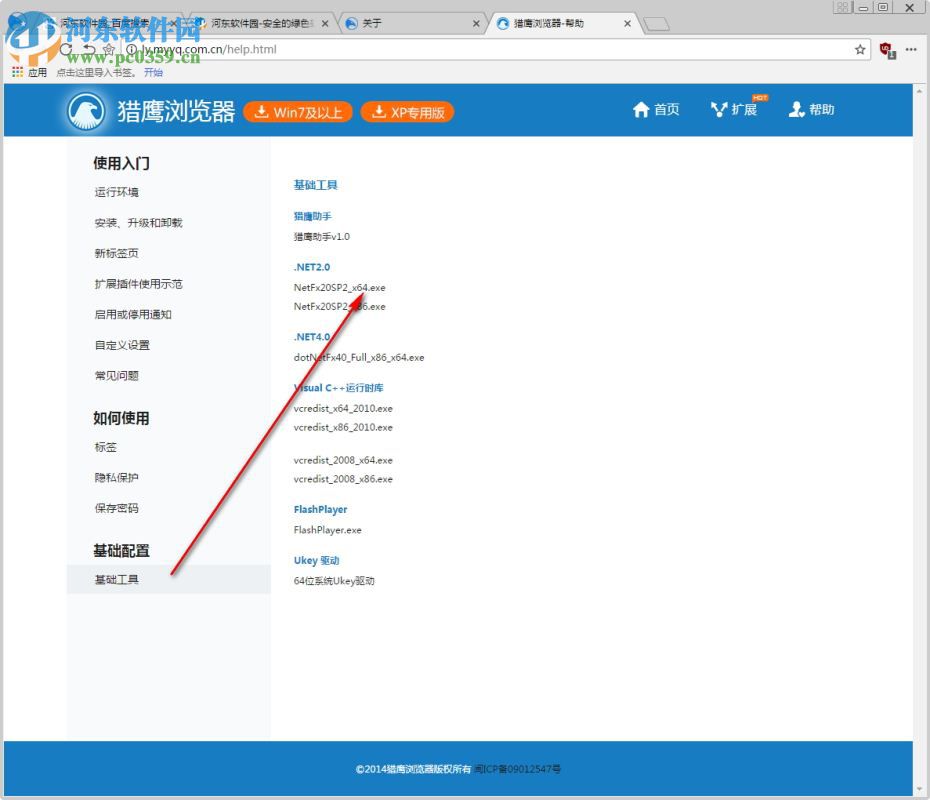Viewport: 930px width, 800px height.
Task: Click the download icon inside Win7及以上 button
Action: pos(264,113)
